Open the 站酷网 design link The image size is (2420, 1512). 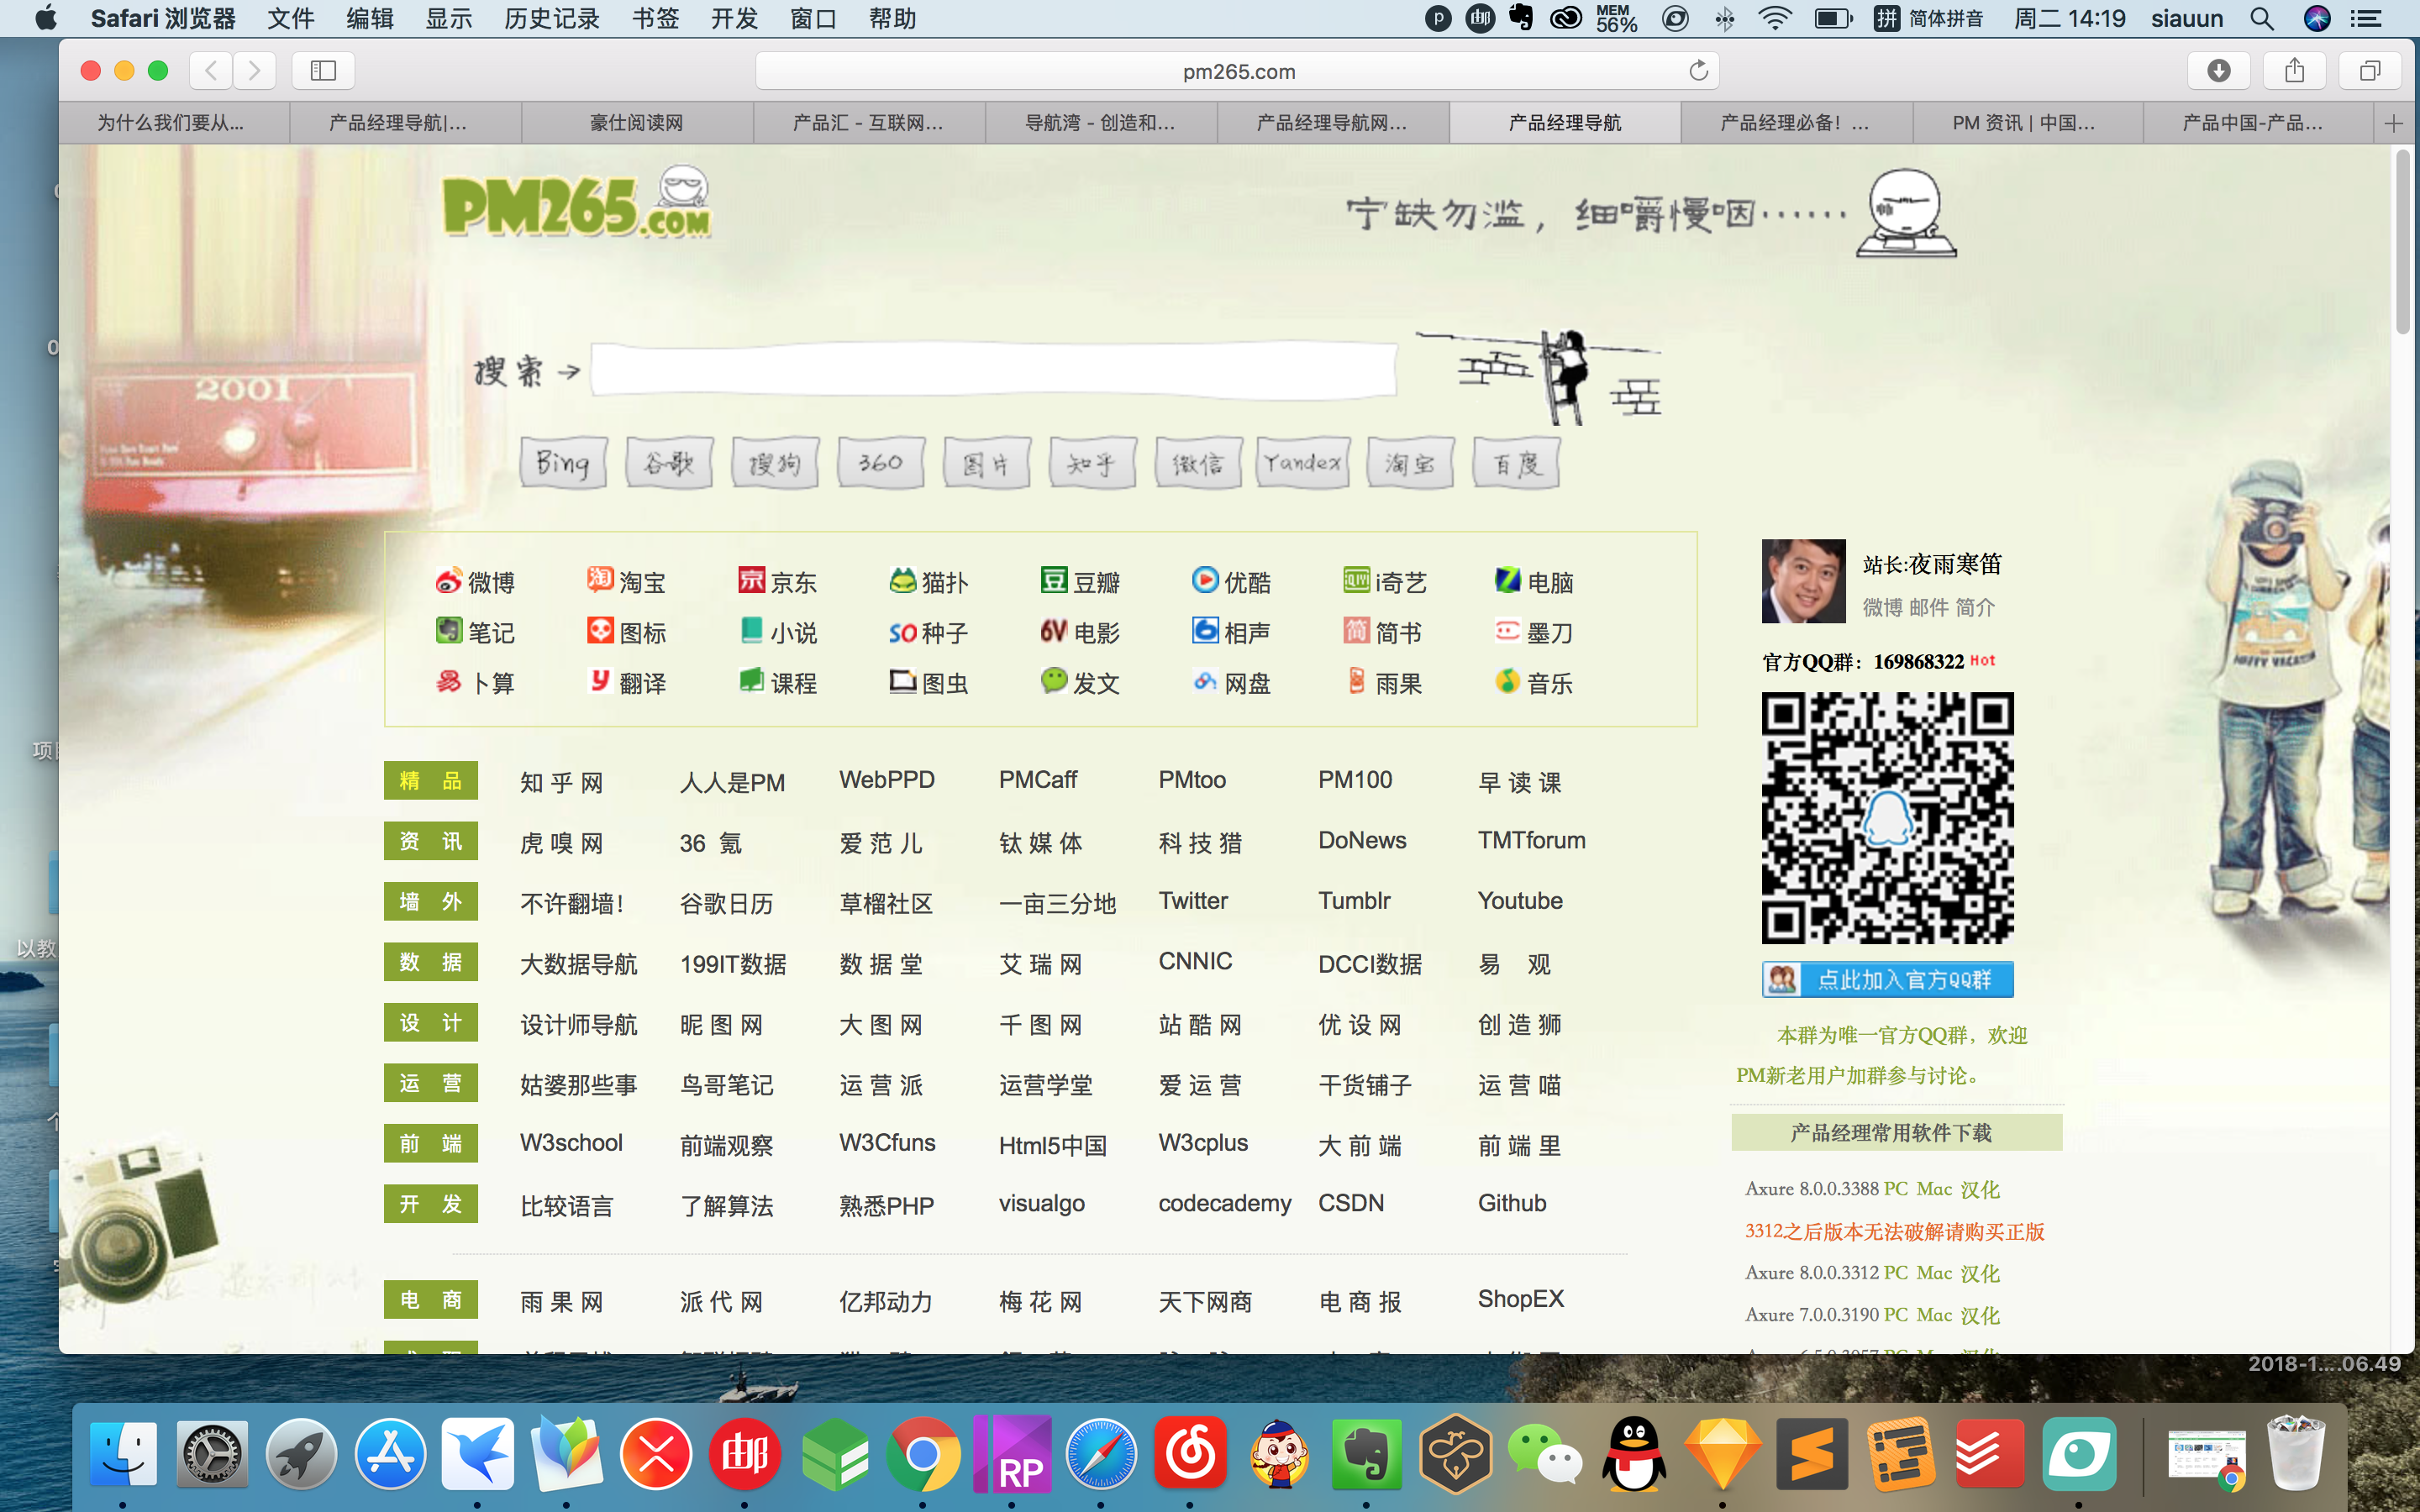click(1200, 1025)
